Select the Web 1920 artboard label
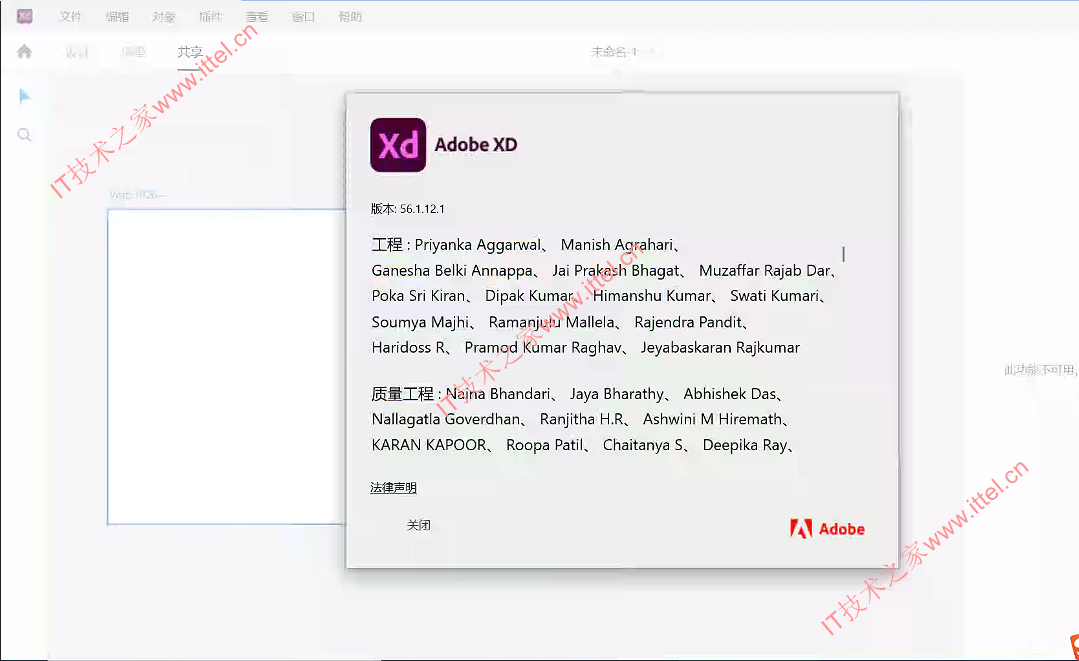This screenshot has height=661, width=1079. [136, 195]
